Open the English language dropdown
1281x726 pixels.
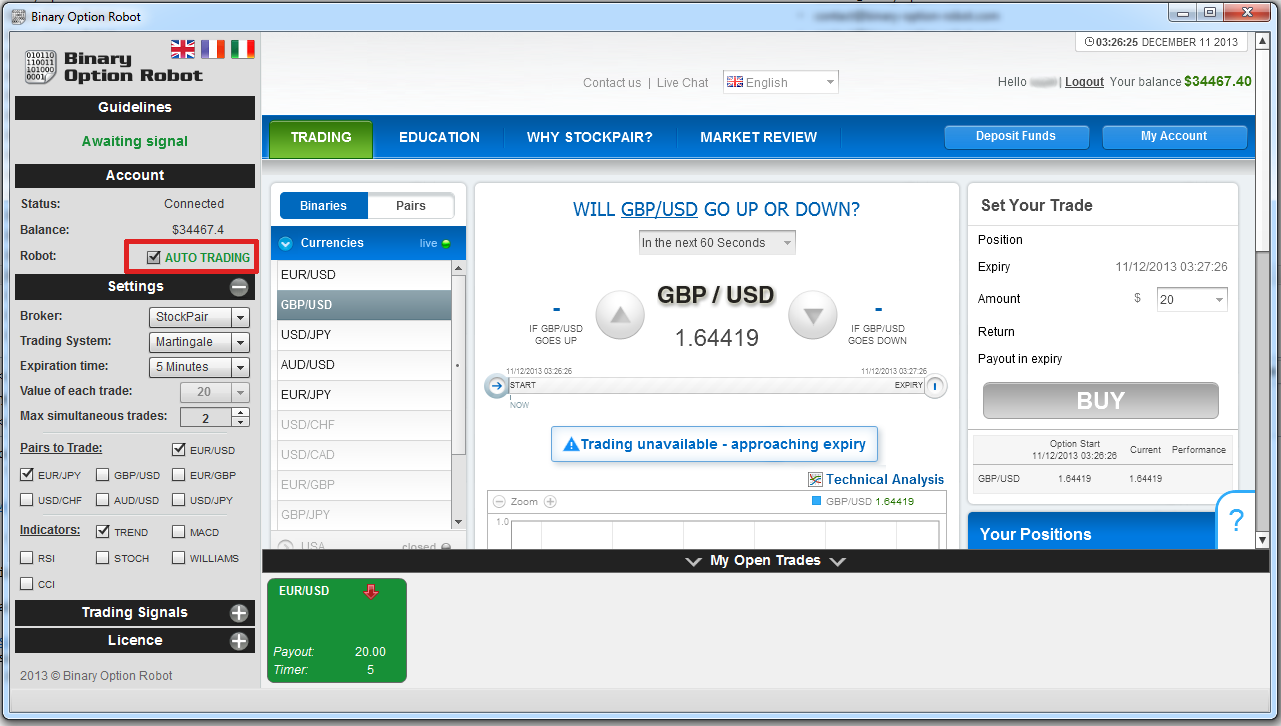pyautogui.click(x=781, y=83)
